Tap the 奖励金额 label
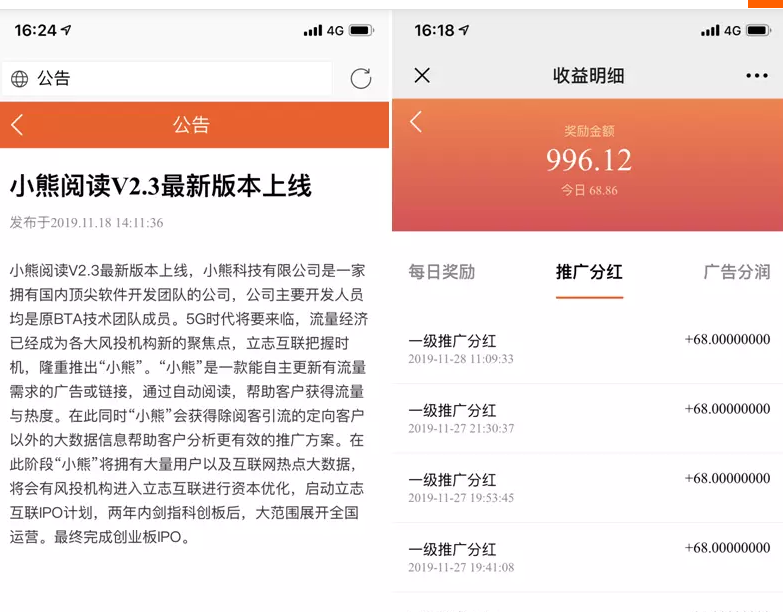Screen dimensions: 783x612 pyautogui.click(x=589, y=131)
